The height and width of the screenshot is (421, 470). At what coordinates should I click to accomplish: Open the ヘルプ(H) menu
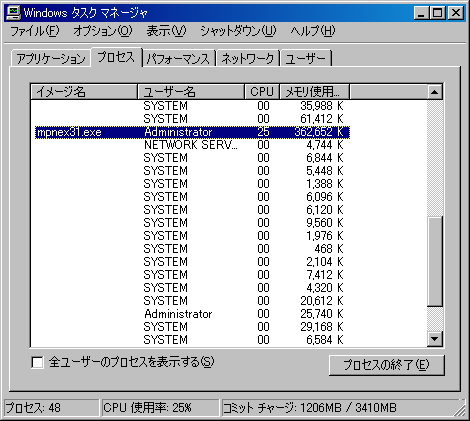(x=313, y=31)
